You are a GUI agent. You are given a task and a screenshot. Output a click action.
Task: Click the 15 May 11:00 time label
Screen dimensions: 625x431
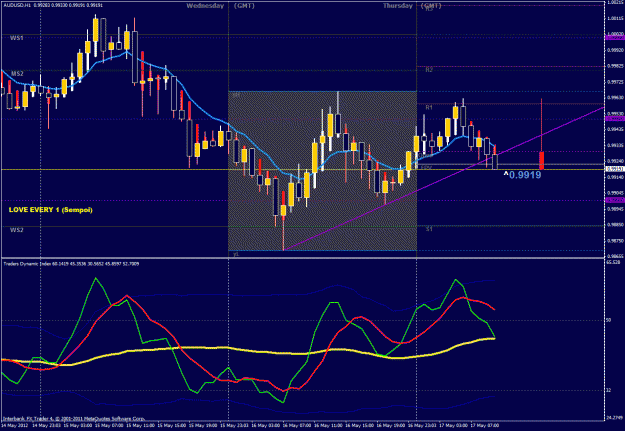coord(139,425)
